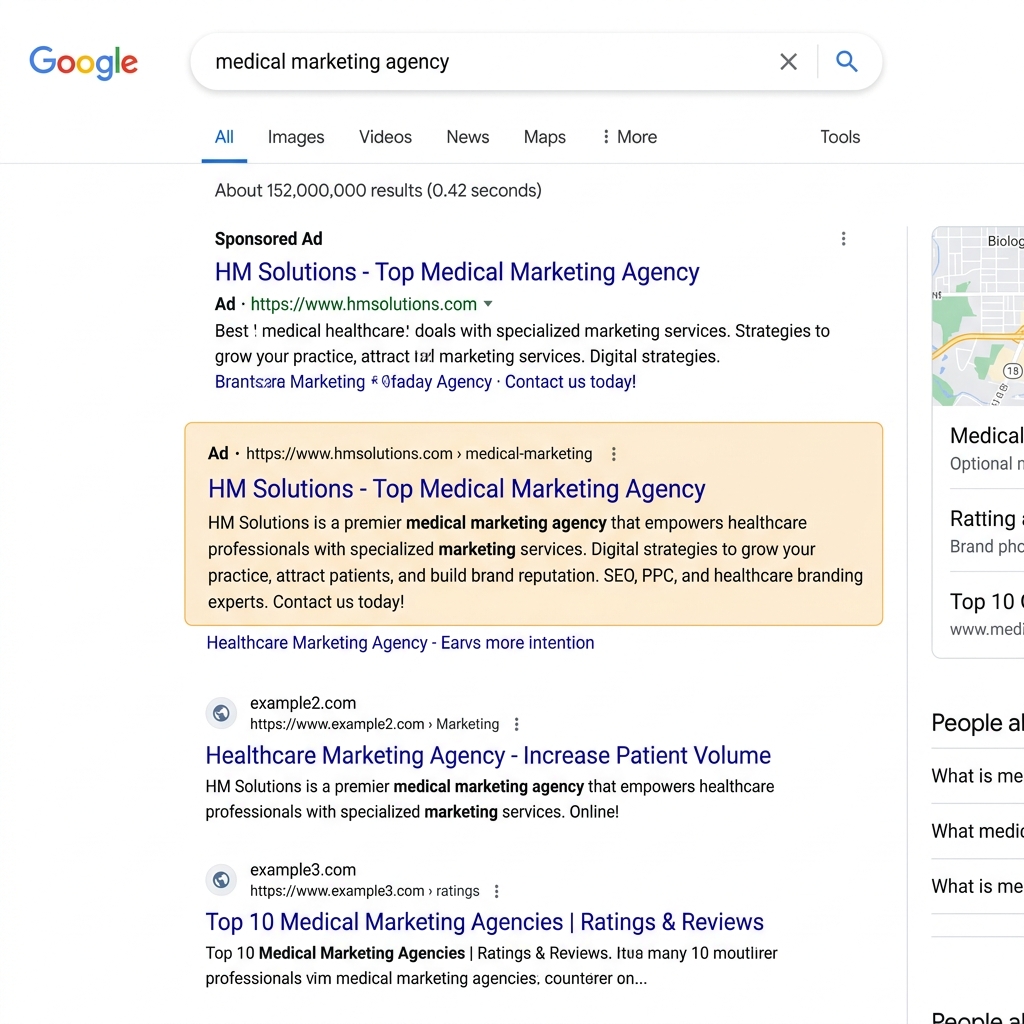
Task: Click the vertical dots icon beside More
Action: click(x=606, y=136)
